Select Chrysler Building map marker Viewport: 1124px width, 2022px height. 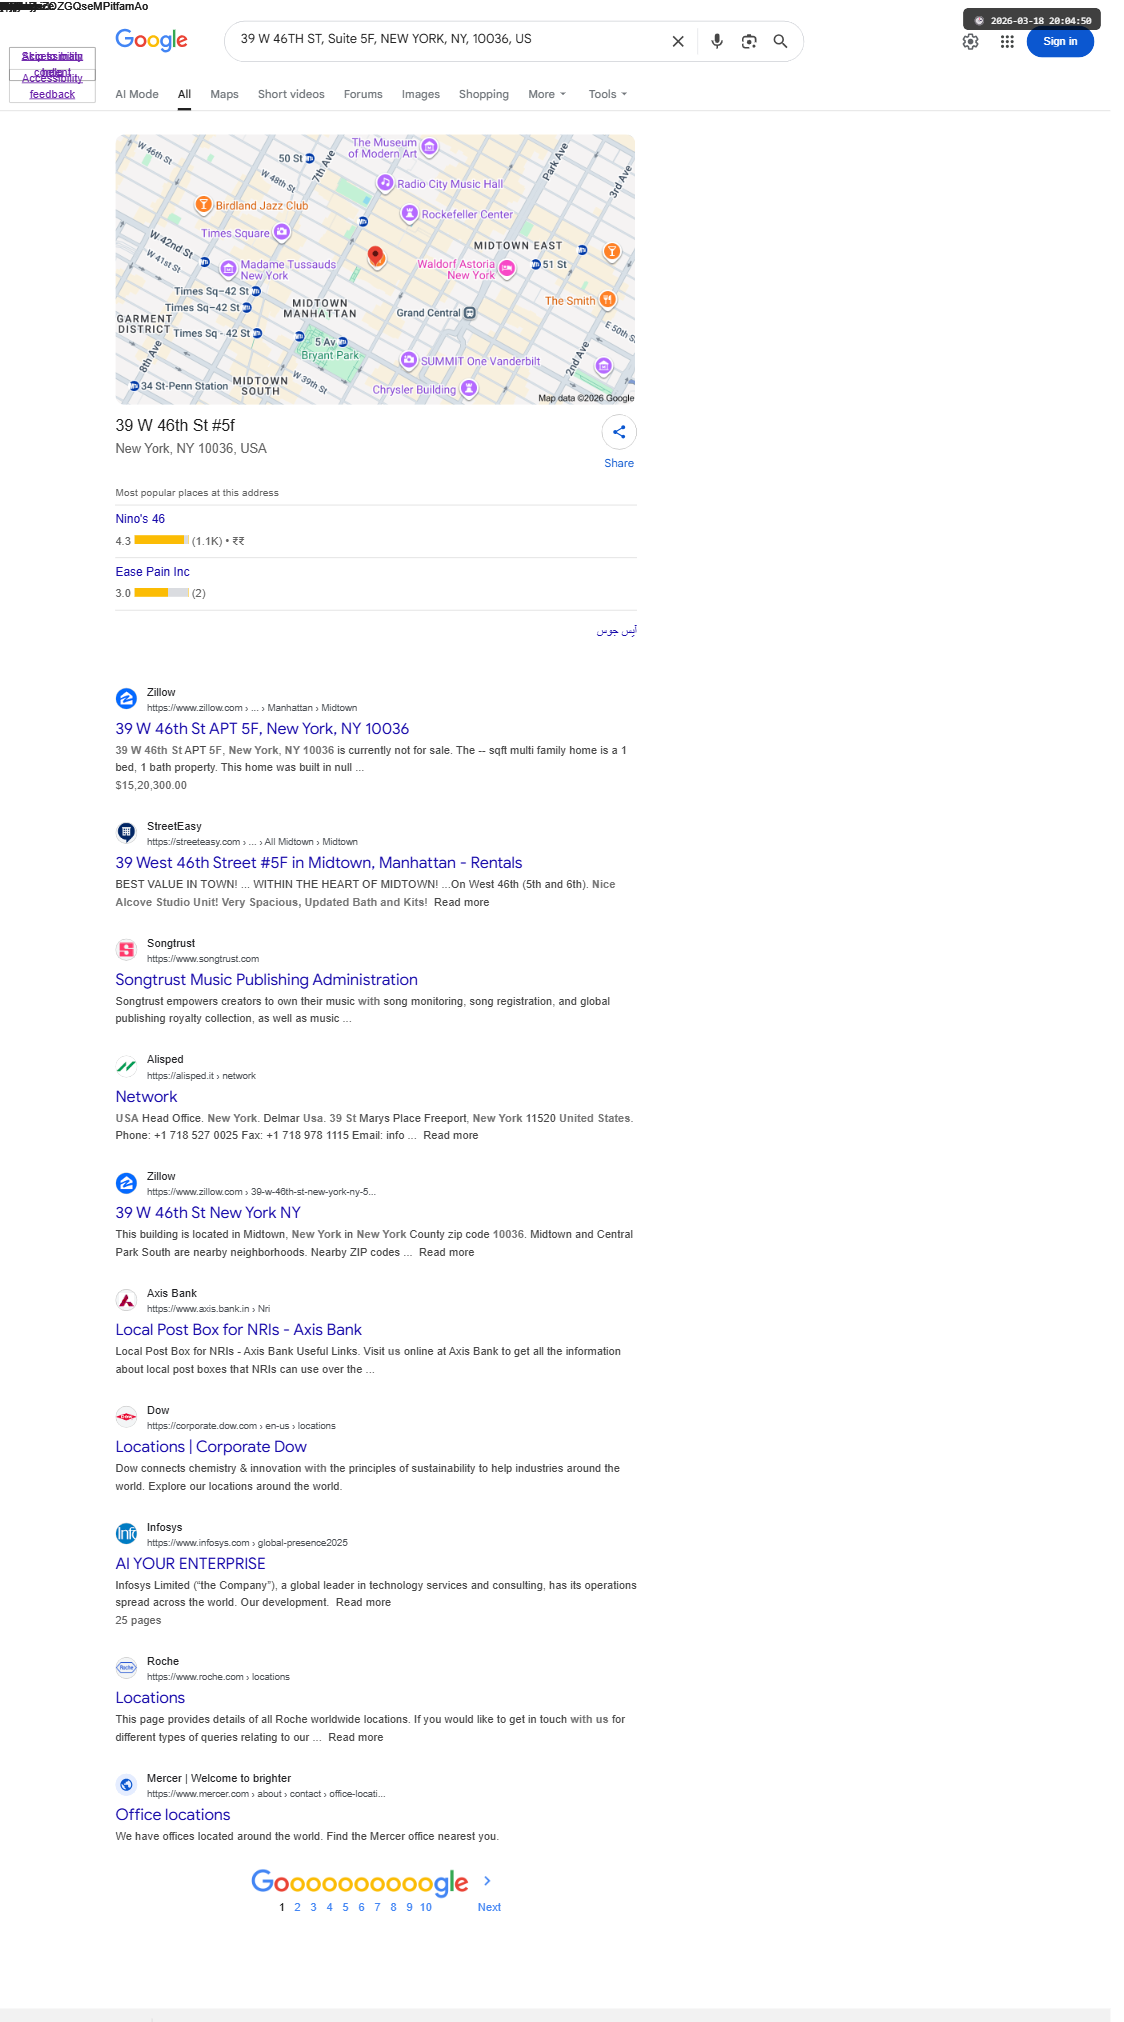pyautogui.click(x=469, y=388)
